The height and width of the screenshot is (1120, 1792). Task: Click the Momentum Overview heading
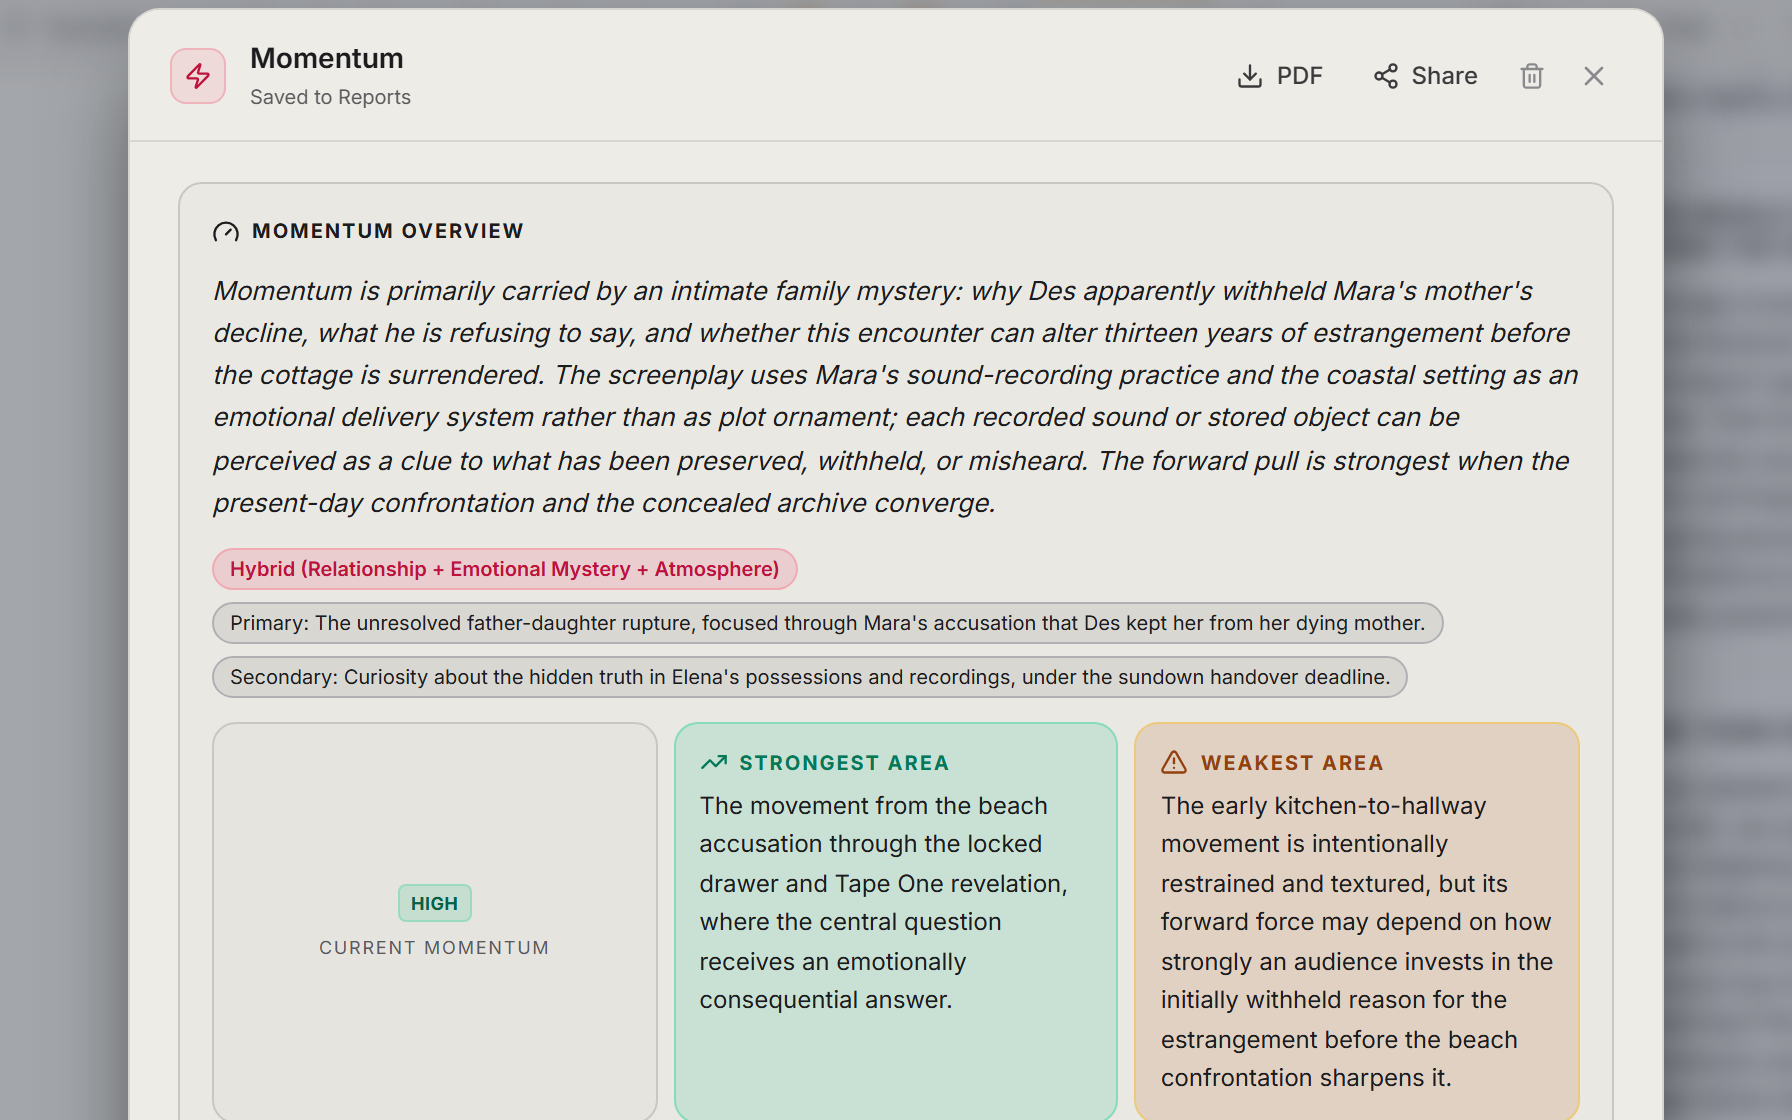click(x=388, y=231)
